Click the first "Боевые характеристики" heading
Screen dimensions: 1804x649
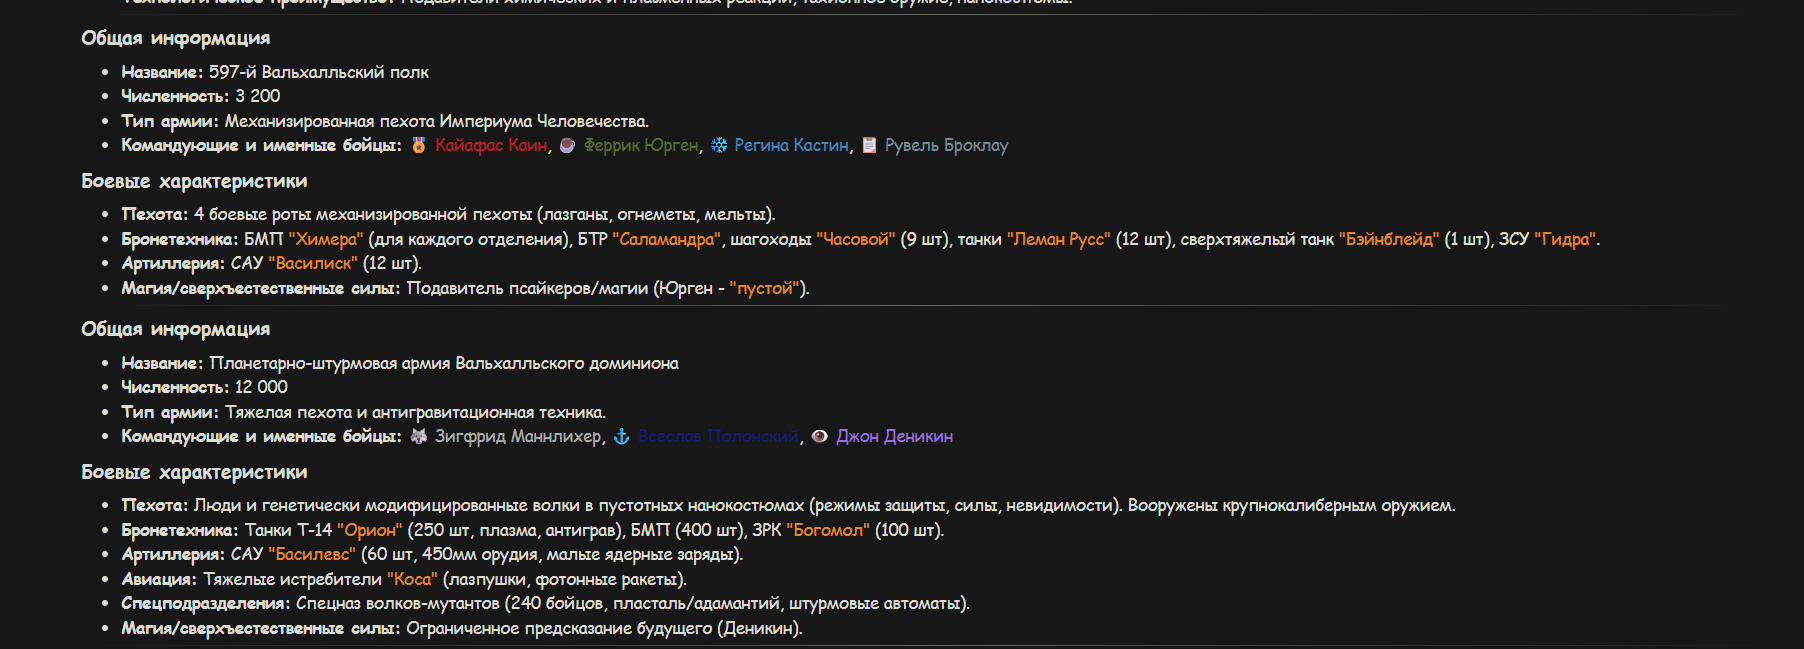pyautogui.click(x=194, y=181)
